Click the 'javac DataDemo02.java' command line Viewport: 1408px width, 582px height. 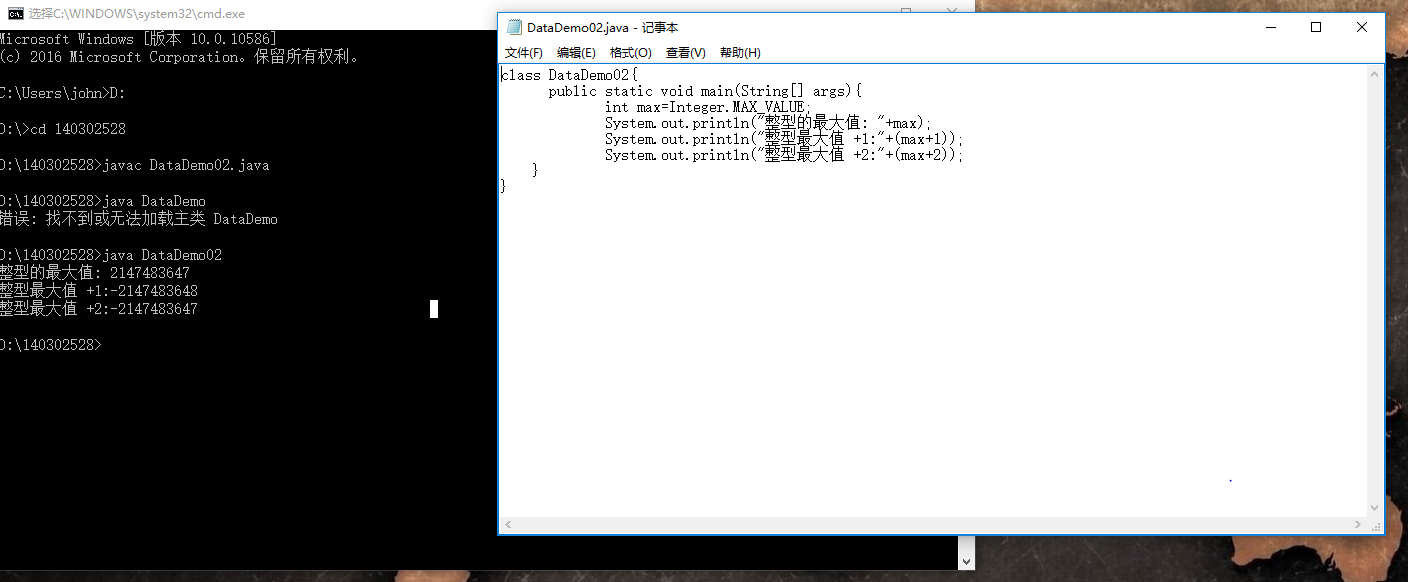point(134,165)
